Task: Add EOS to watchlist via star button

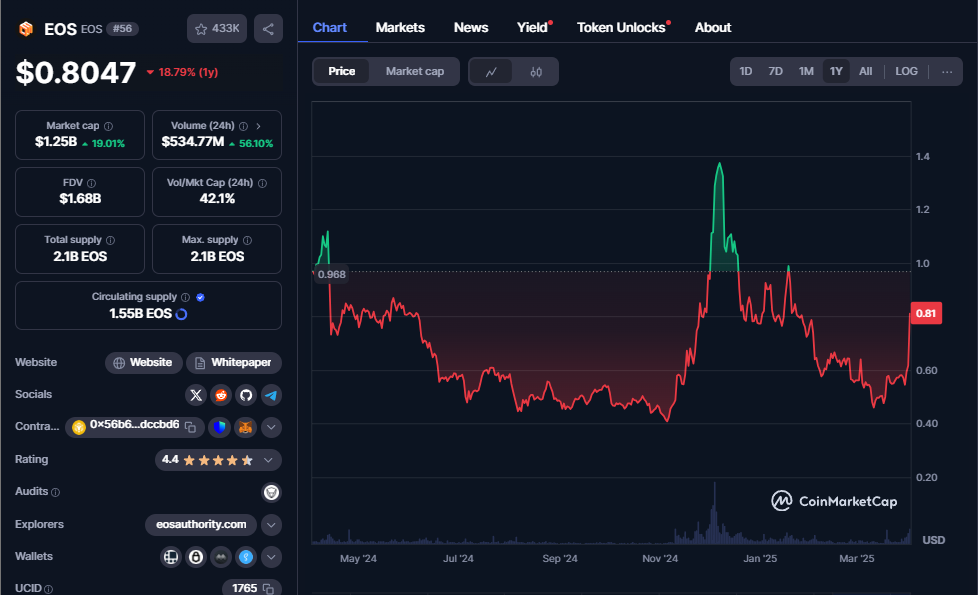Action: click(x=216, y=29)
